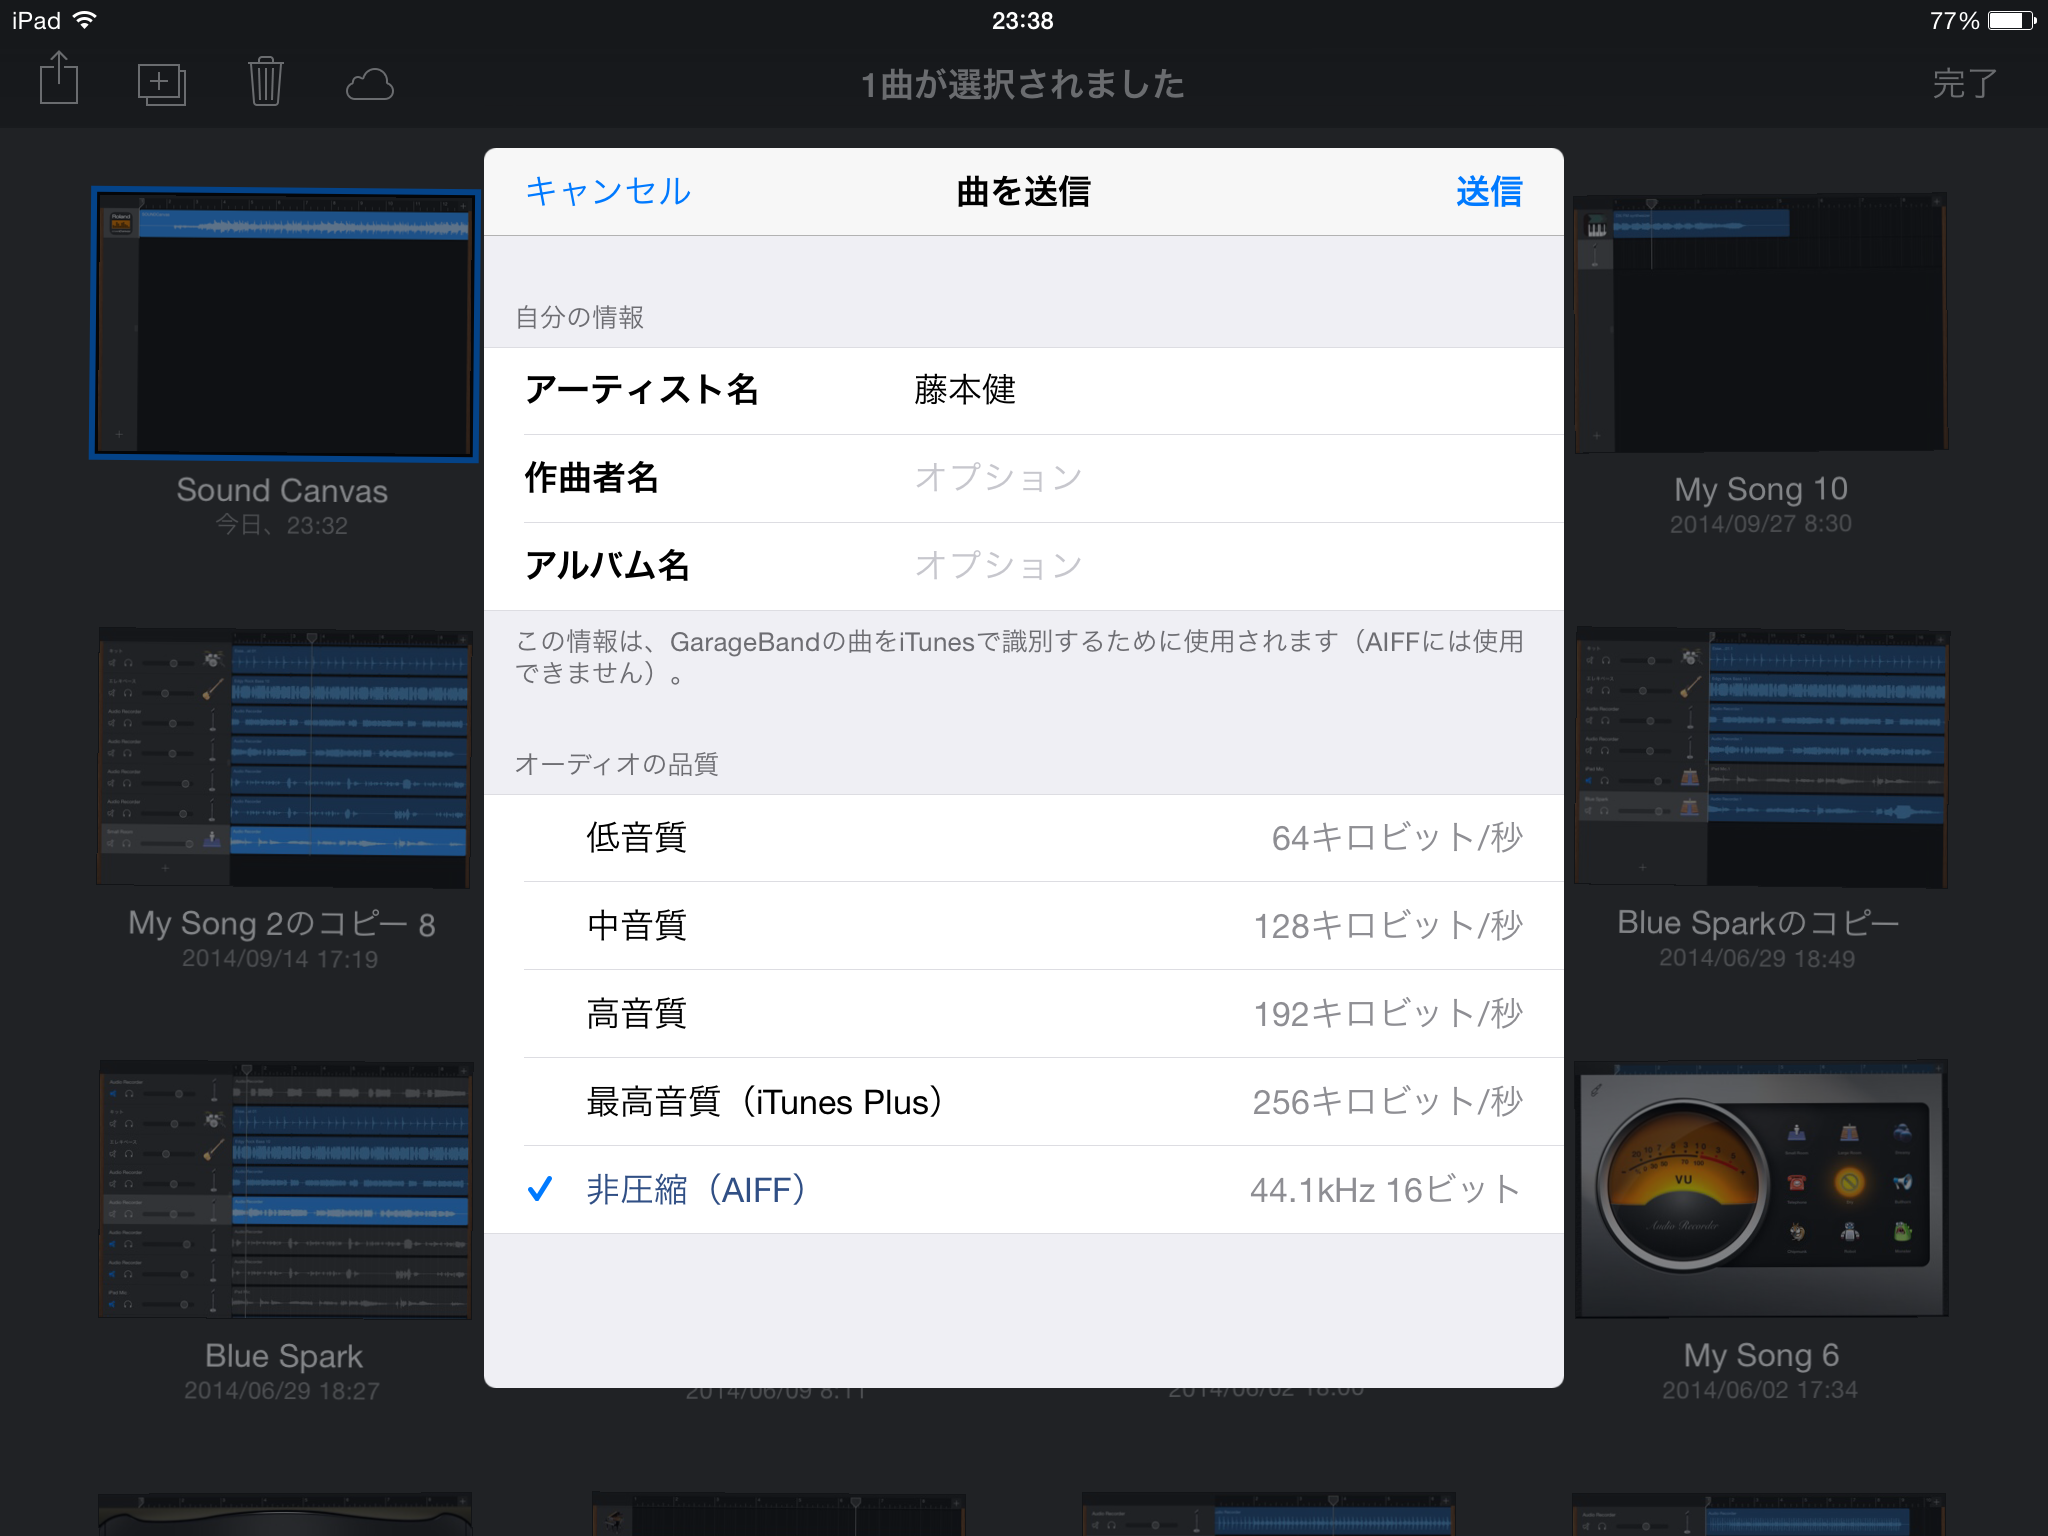Viewport: 2048px width, 1536px height.
Task: Tap the 23:38 clock in status bar
Action: coord(1022,21)
